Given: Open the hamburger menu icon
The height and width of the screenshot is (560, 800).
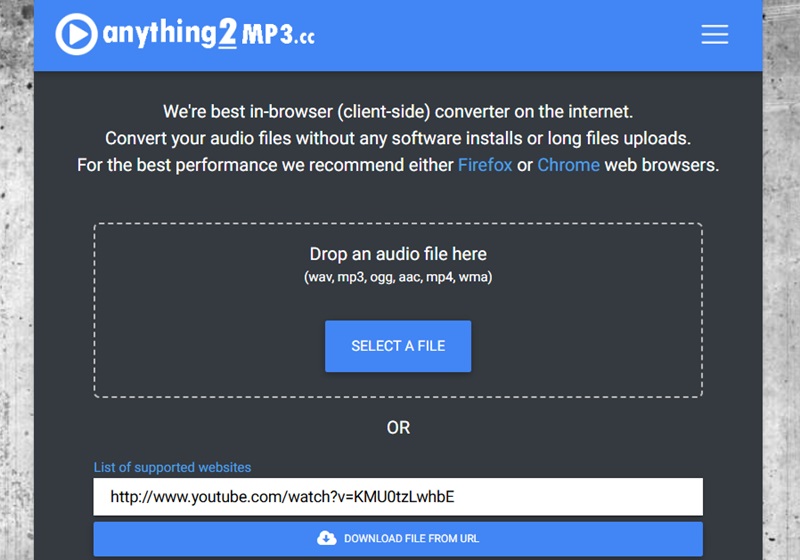Looking at the screenshot, I should [714, 34].
